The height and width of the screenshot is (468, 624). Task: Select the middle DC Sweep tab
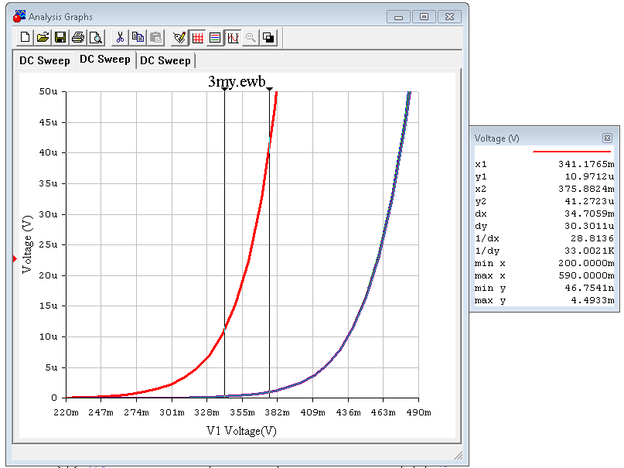tap(105, 59)
